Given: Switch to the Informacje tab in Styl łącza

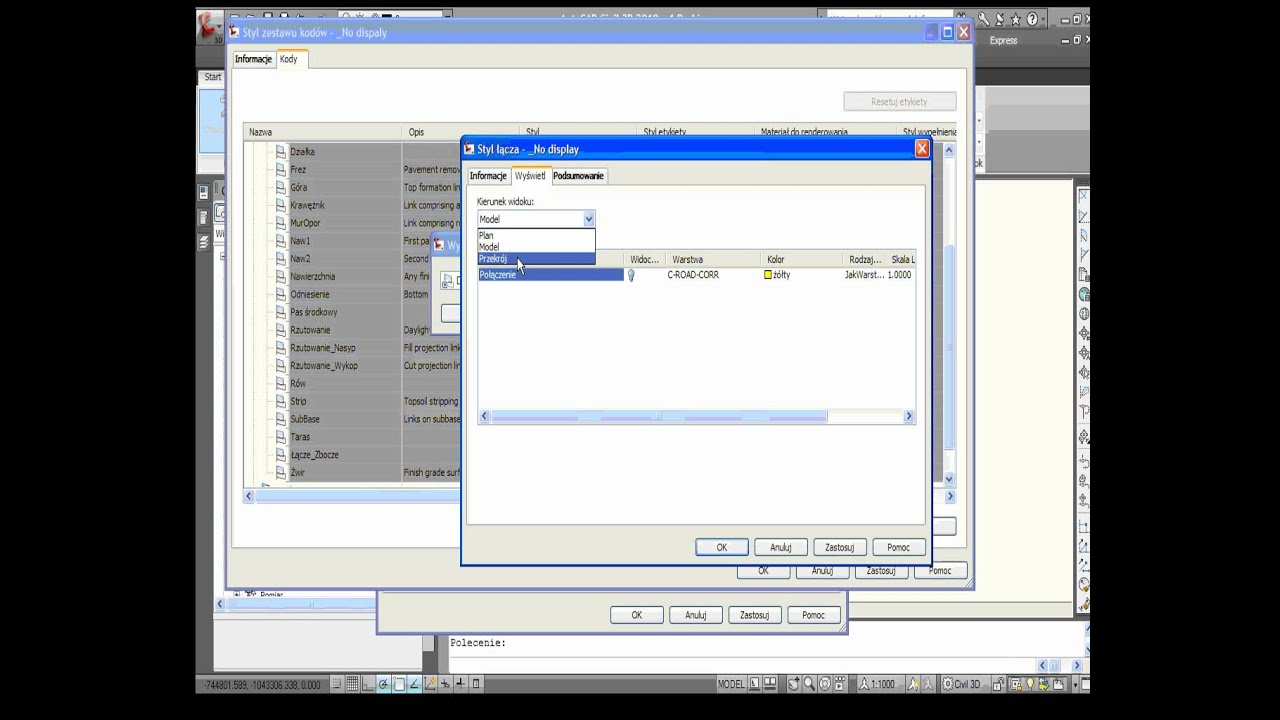Looking at the screenshot, I should pyautogui.click(x=488, y=176).
